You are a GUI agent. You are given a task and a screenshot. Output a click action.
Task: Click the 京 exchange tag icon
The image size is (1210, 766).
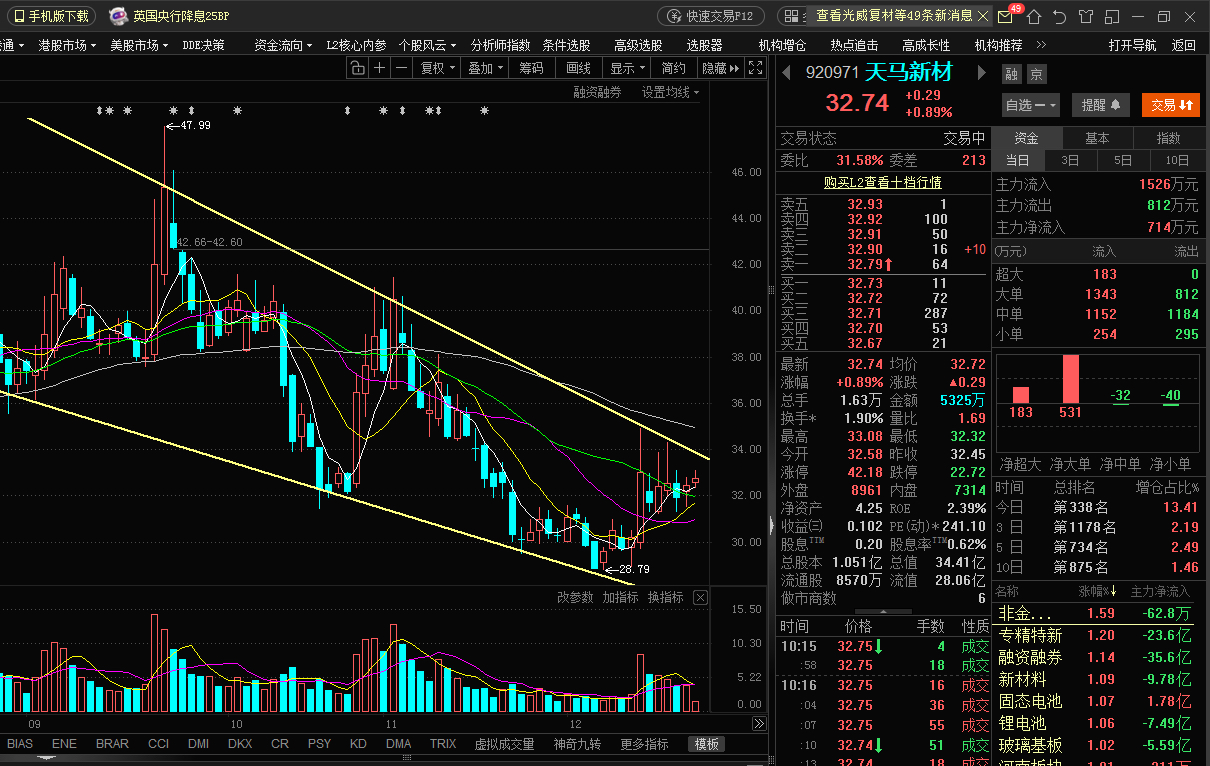point(1036,74)
